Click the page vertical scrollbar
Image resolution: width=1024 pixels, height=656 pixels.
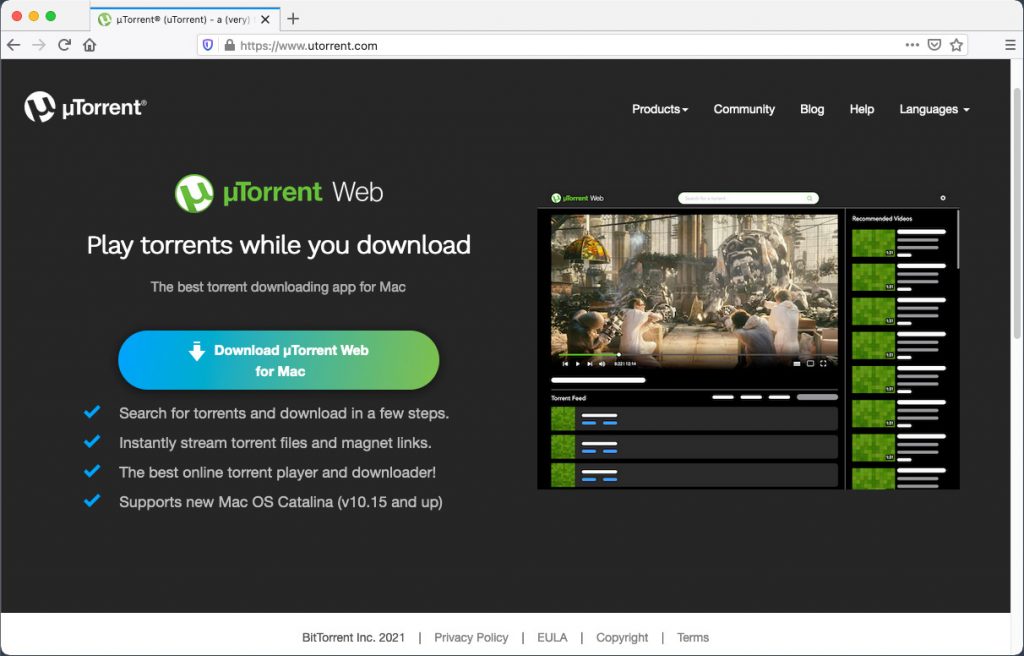pos(1017,216)
